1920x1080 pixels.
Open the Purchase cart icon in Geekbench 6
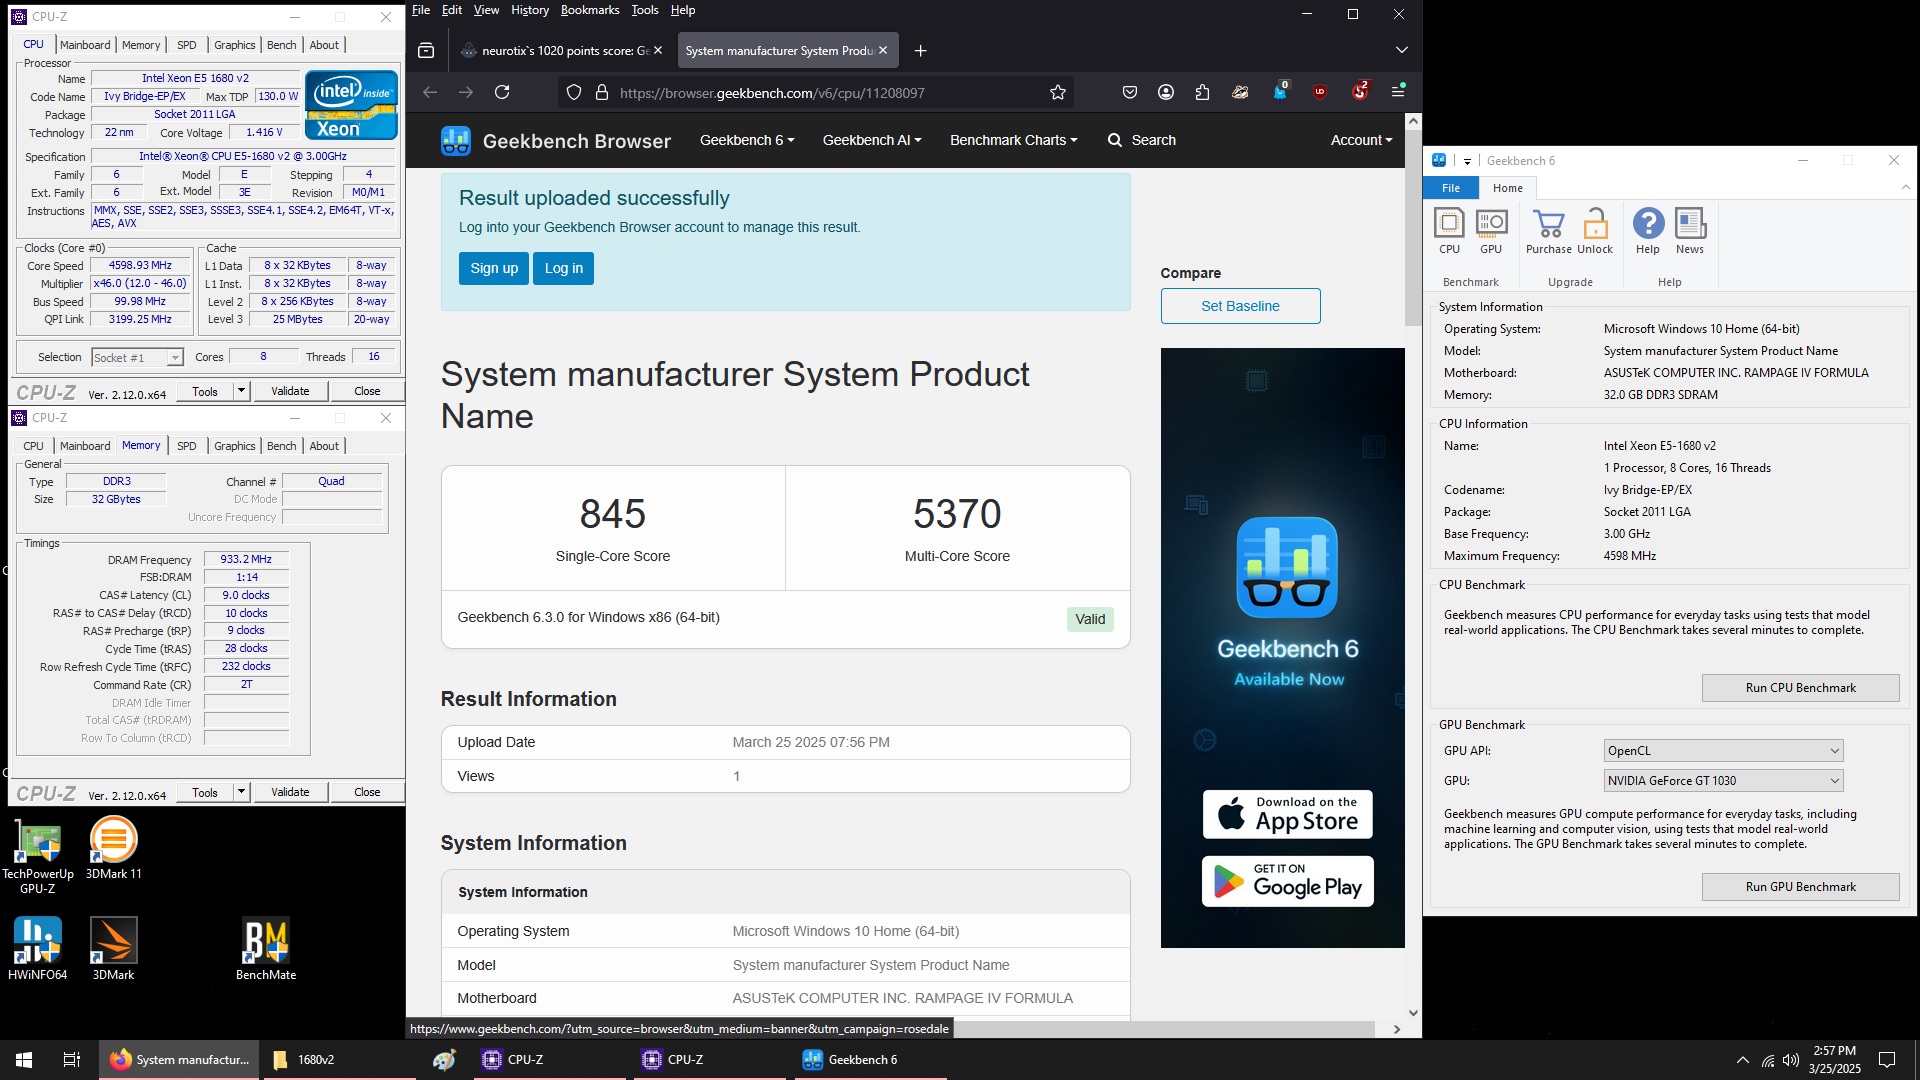point(1548,231)
